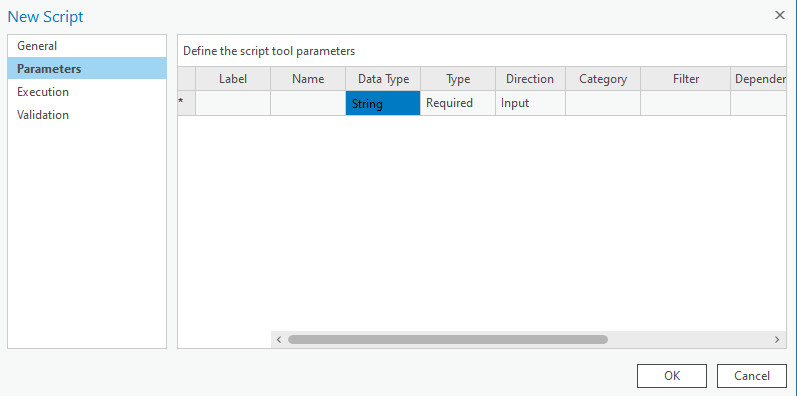Screen dimensions: 797x396
Task: Select the new row asterisk marker
Action: [x=187, y=103]
